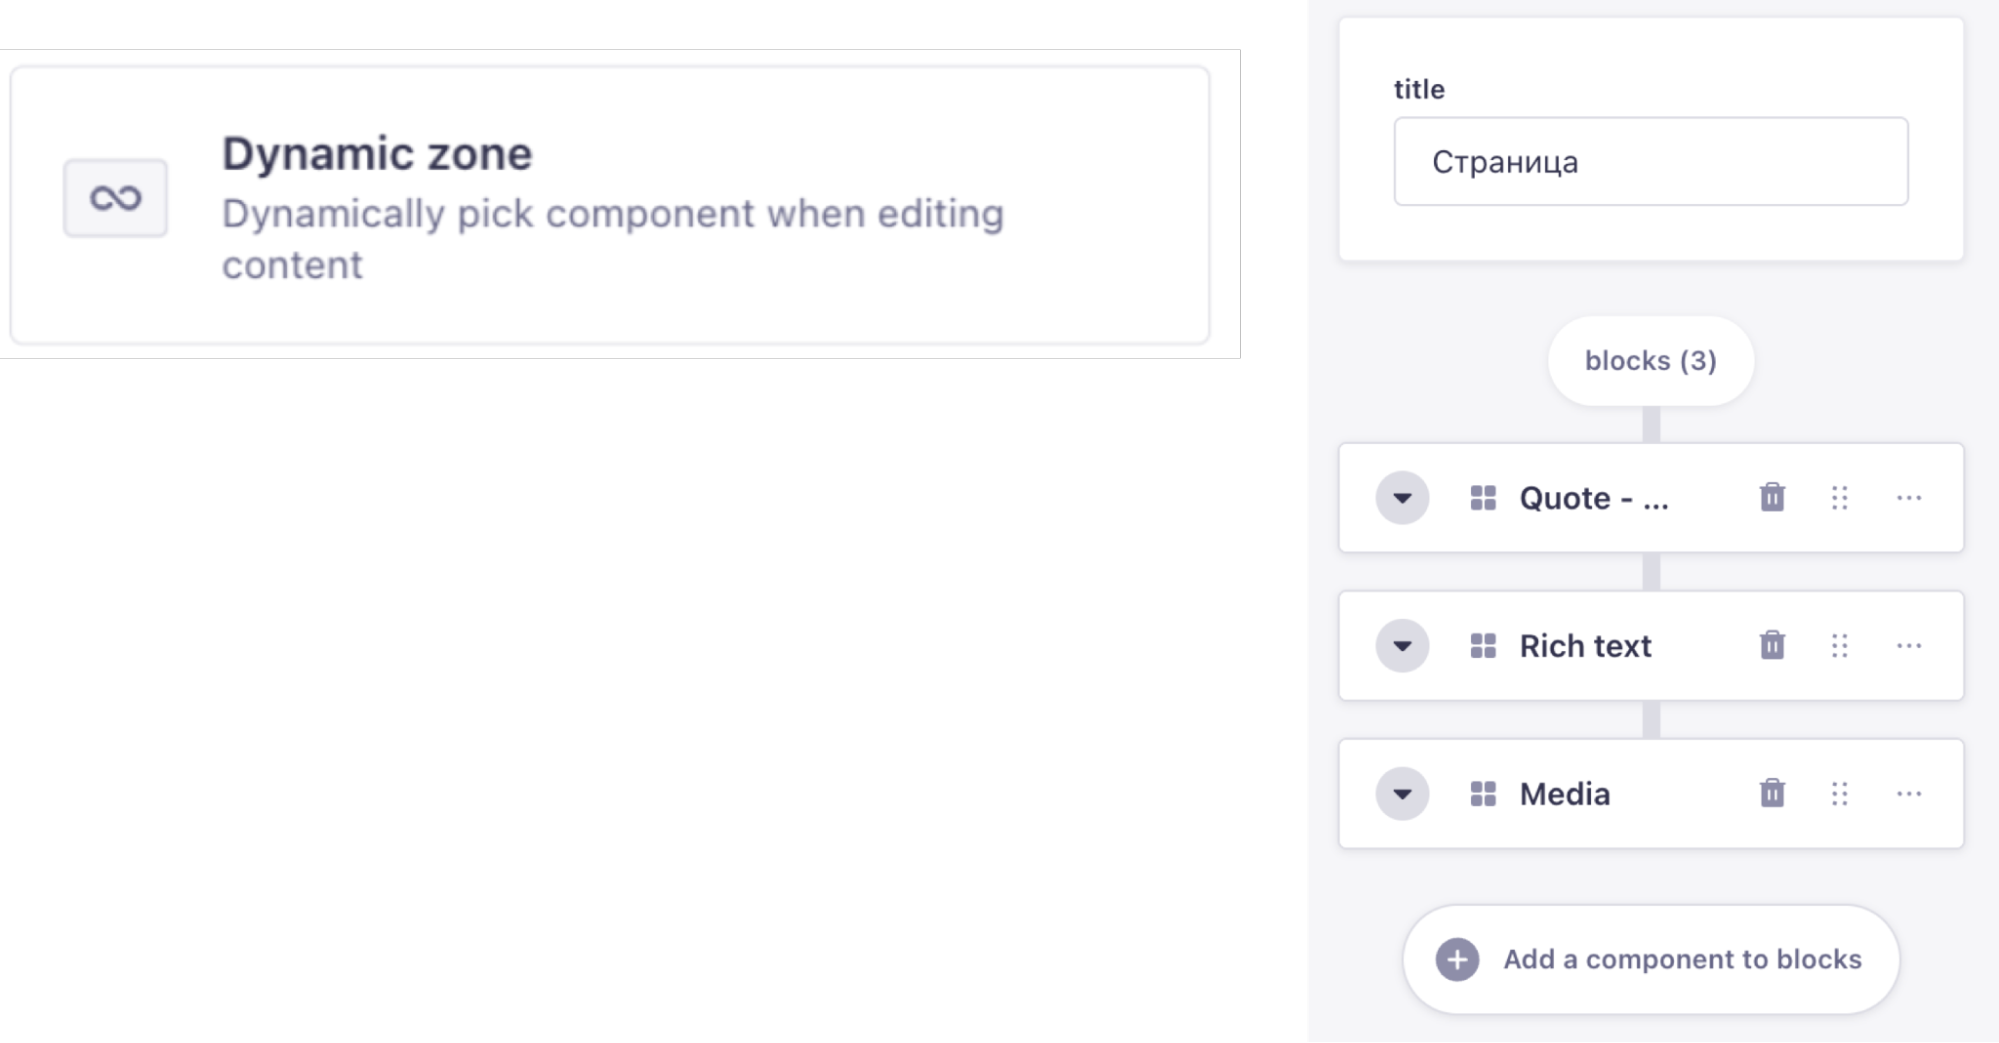Screen dimensions: 1999x1043
Task: Click the Rich text drag handle
Action: click(1840, 646)
